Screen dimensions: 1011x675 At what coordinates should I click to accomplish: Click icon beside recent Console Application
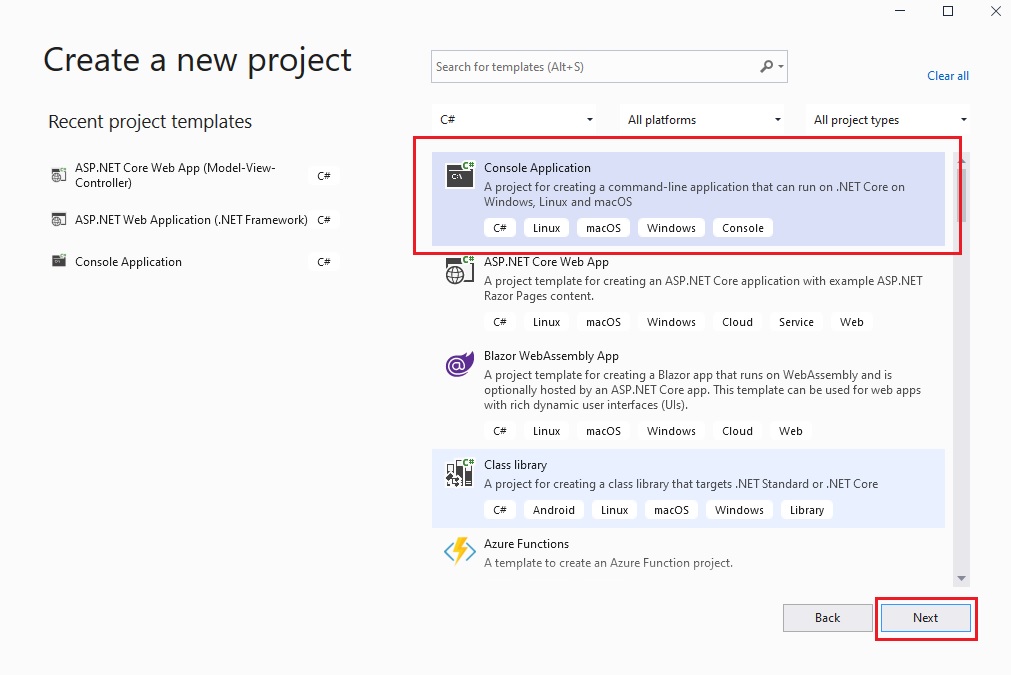(59, 261)
